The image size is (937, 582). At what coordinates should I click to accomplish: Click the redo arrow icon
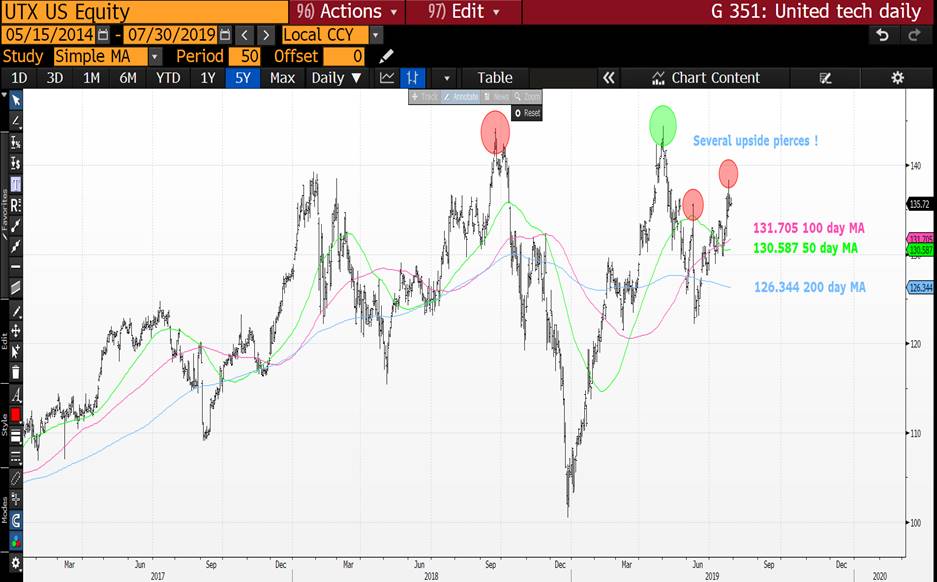(914, 35)
